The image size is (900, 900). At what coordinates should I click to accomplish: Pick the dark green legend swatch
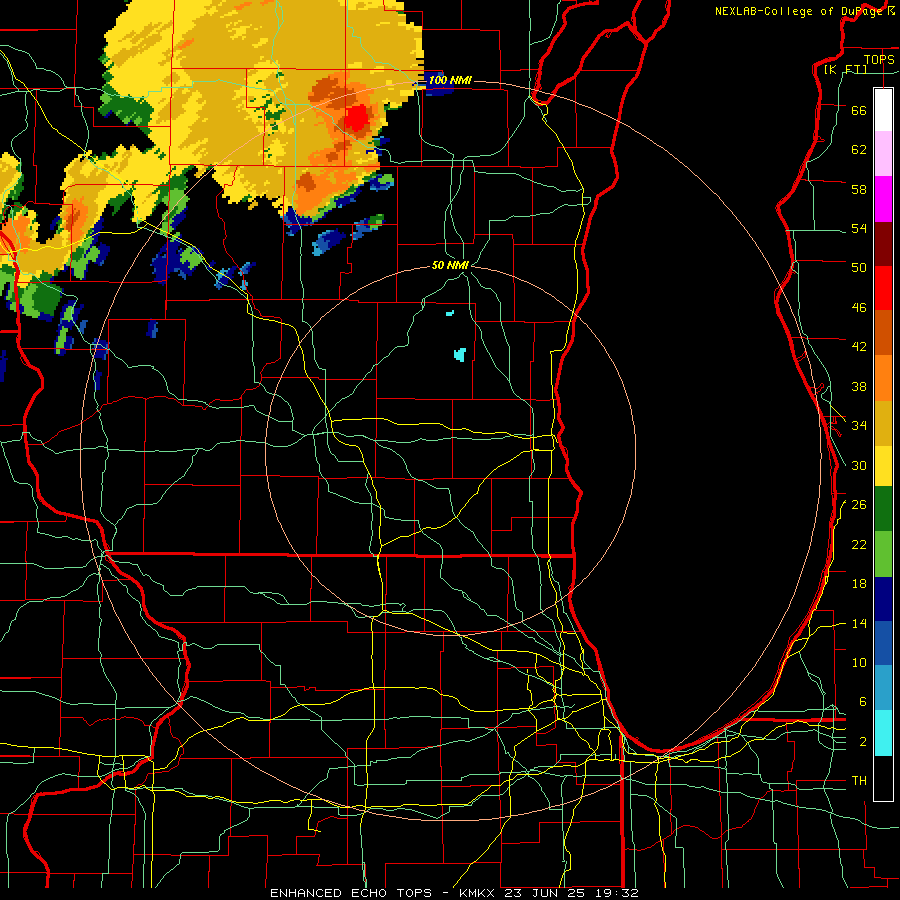pyautogui.click(x=883, y=509)
